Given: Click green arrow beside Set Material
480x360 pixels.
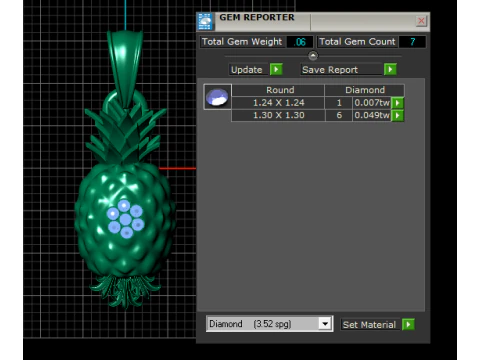Looking at the screenshot, I should click(x=408, y=324).
